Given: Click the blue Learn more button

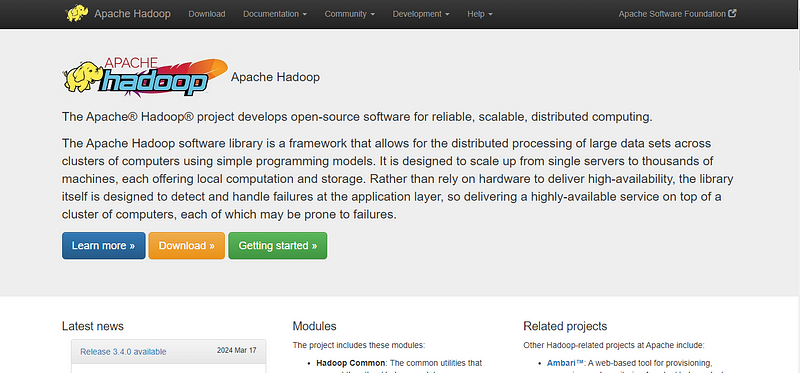Looking at the screenshot, I should [104, 245].
